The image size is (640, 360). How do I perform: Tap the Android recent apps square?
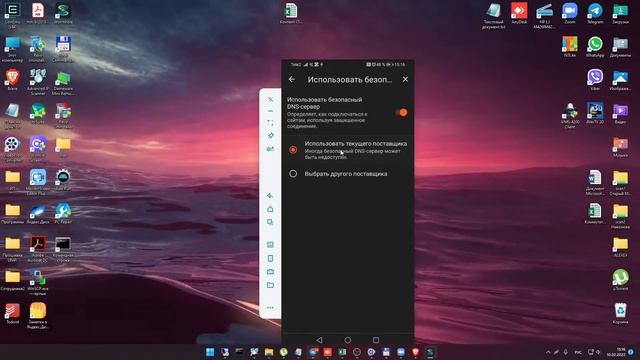click(376, 340)
